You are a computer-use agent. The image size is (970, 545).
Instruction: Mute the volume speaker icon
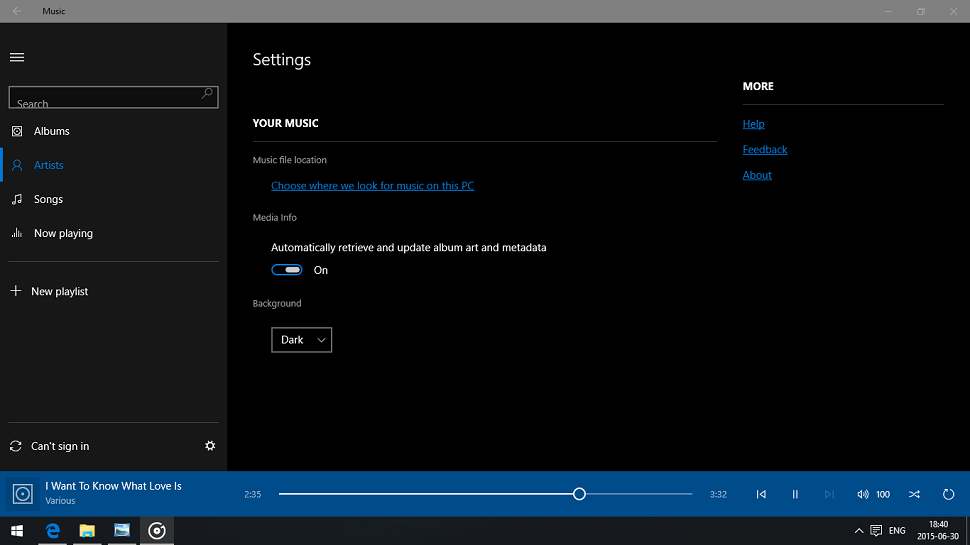(x=862, y=494)
